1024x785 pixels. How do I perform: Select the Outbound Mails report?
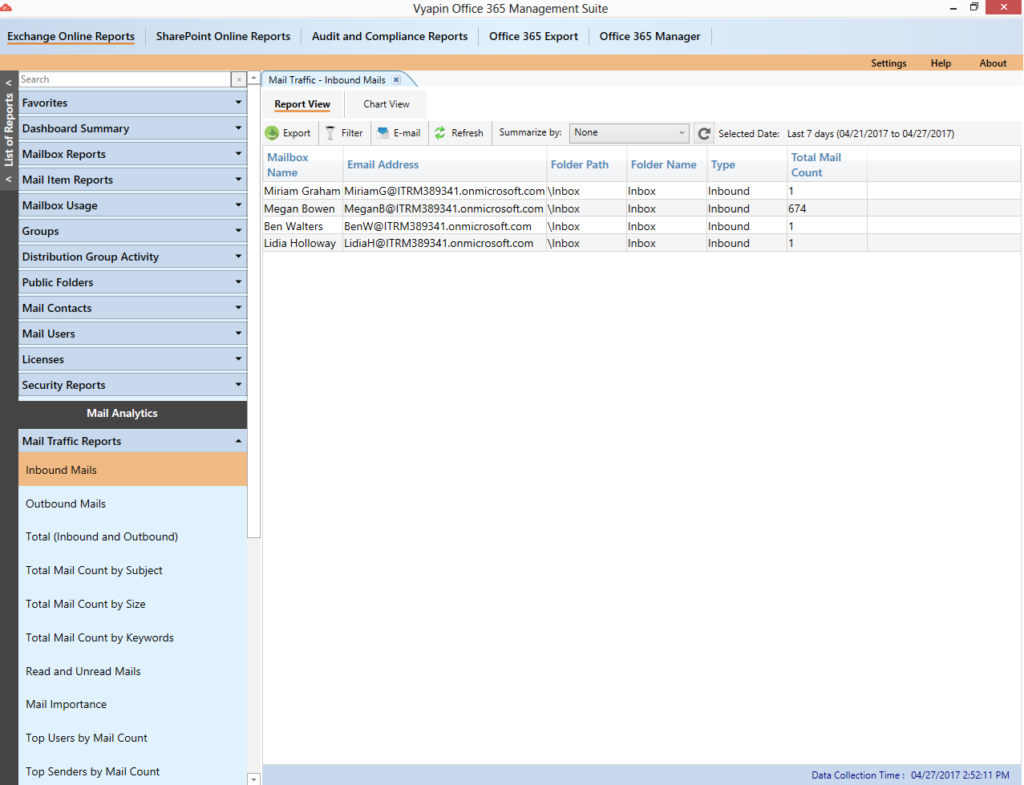[133, 504]
